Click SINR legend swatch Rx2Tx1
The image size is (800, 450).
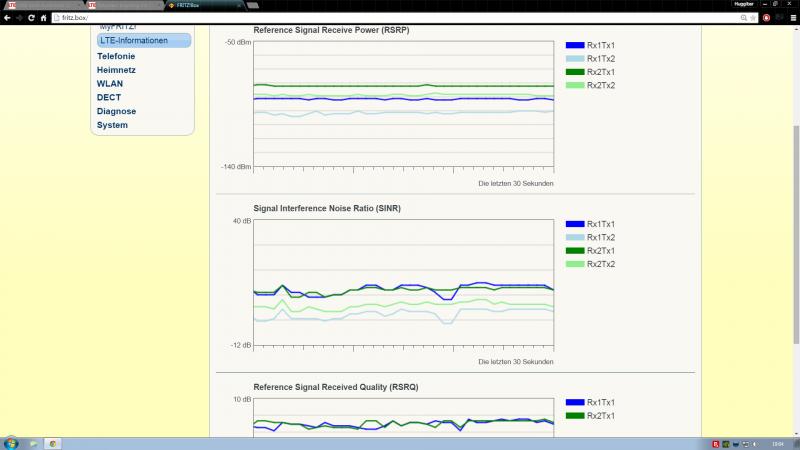(575, 251)
